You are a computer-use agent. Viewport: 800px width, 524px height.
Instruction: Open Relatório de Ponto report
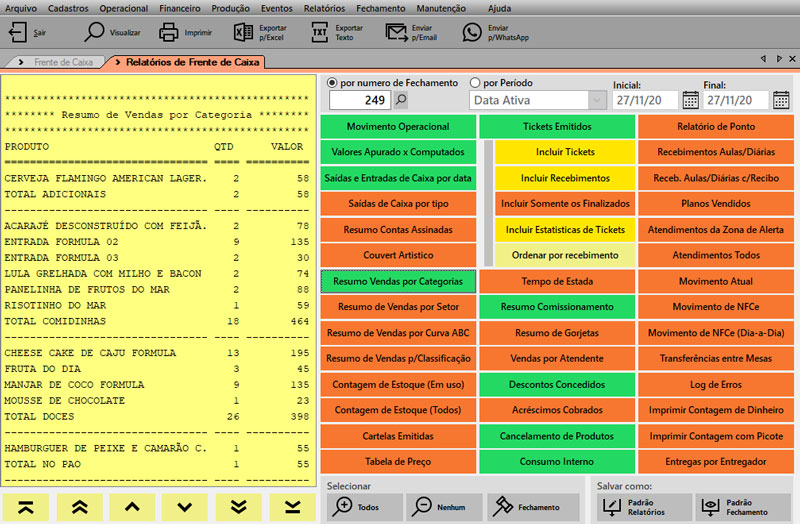pos(716,127)
